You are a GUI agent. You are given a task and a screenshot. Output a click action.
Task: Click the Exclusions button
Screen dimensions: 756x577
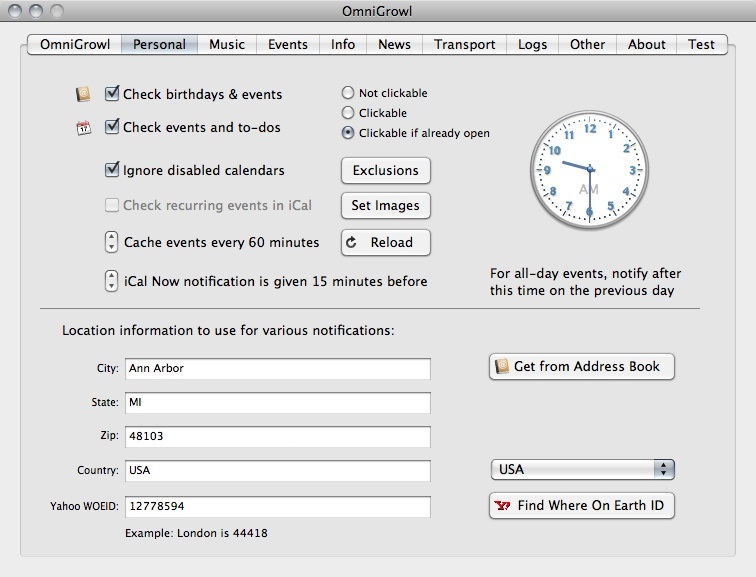[386, 171]
